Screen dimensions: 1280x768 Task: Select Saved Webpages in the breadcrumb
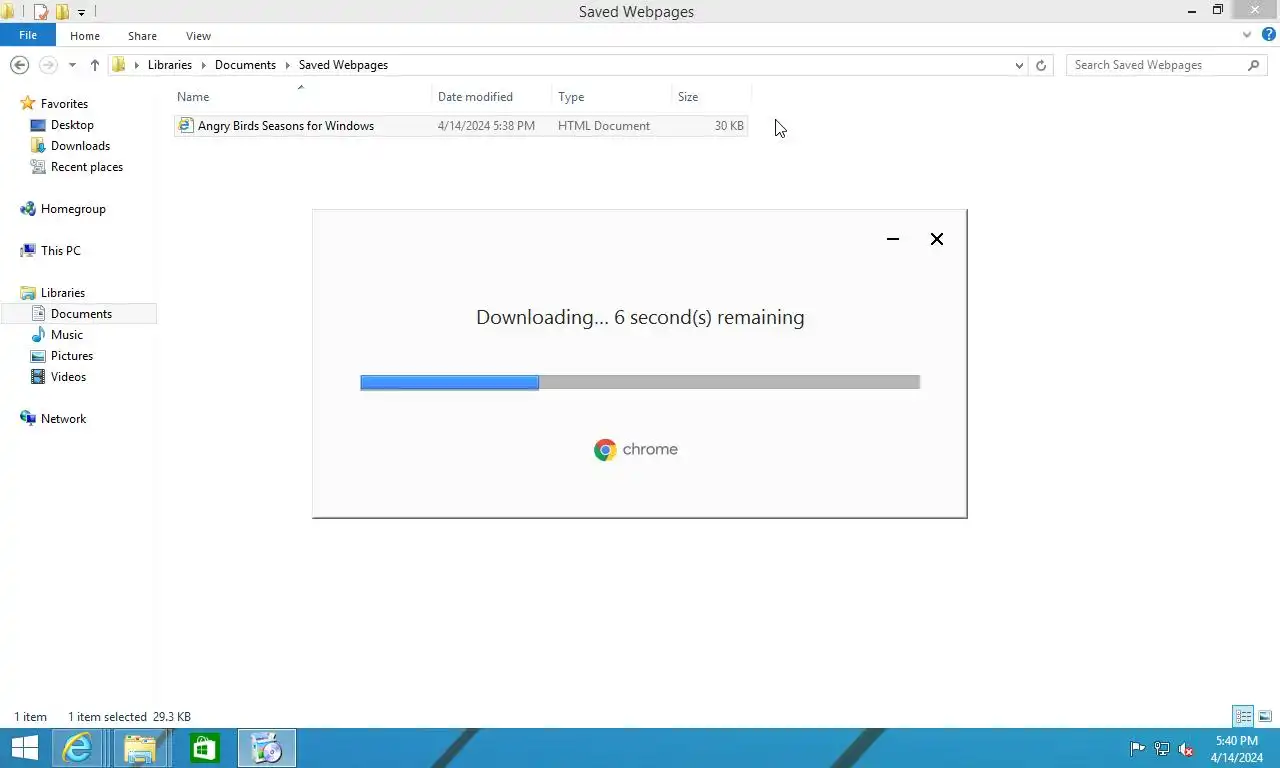[x=343, y=65]
